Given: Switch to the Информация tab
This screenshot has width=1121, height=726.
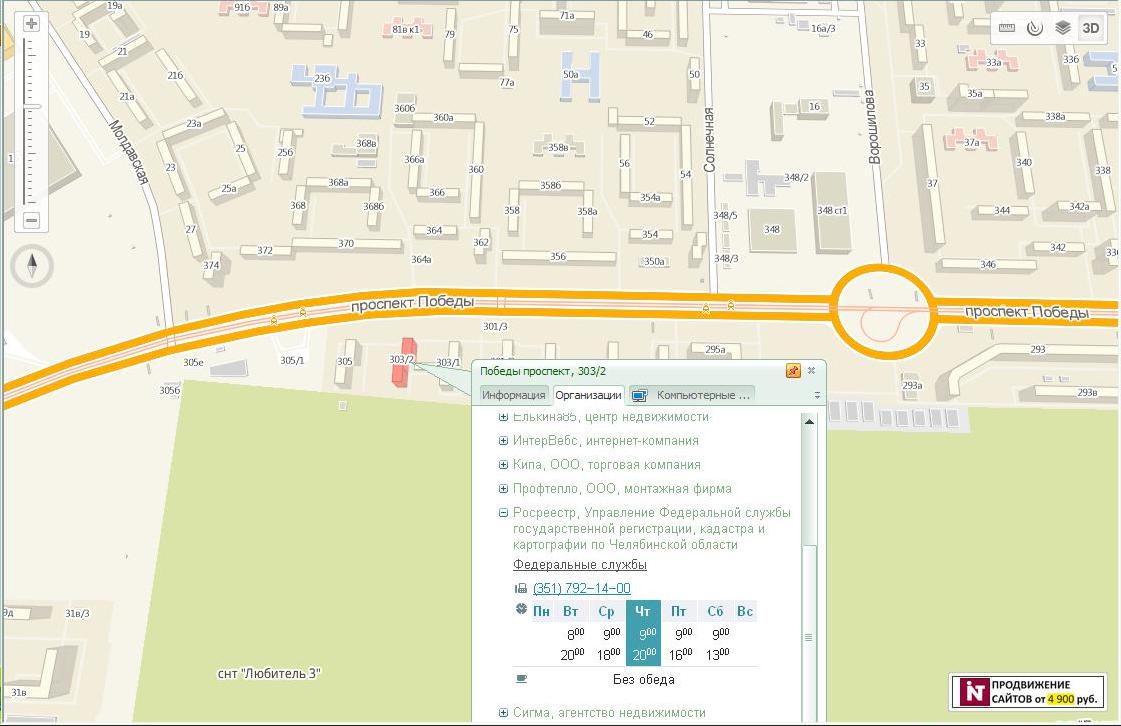Looking at the screenshot, I should pos(514,395).
